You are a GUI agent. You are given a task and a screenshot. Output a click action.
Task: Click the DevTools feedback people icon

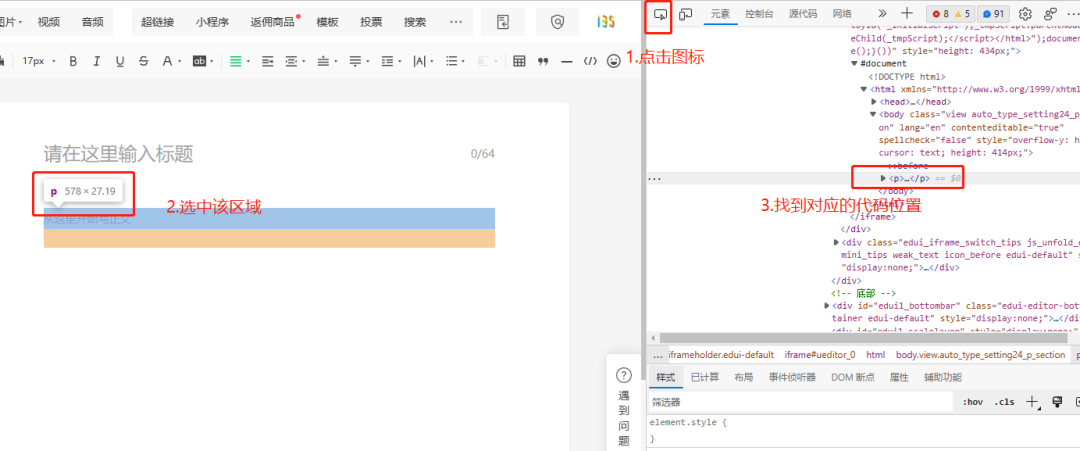[x=1050, y=14]
